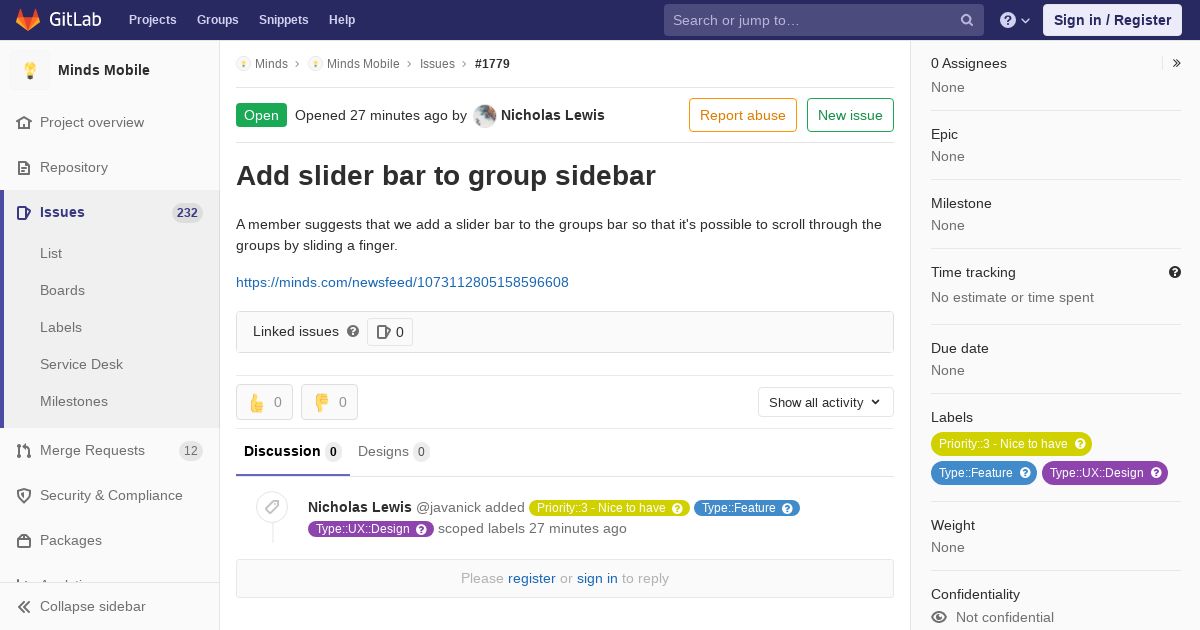Open the Groups menu
The height and width of the screenshot is (630, 1200).
218,20
